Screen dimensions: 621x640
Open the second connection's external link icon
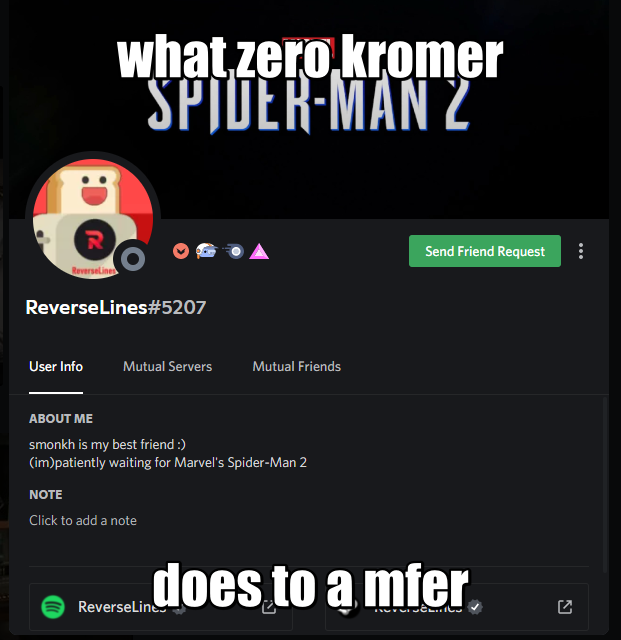coord(565,607)
